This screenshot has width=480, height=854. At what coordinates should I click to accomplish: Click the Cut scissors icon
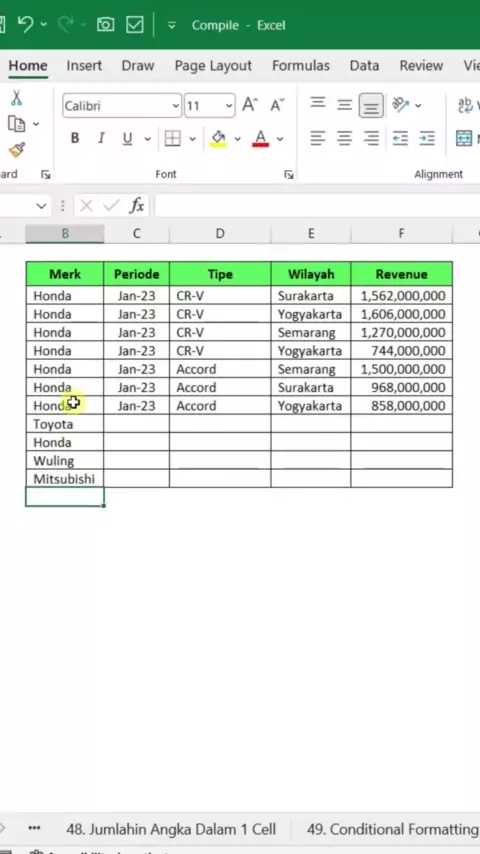pyautogui.click(x=16, y=99)
